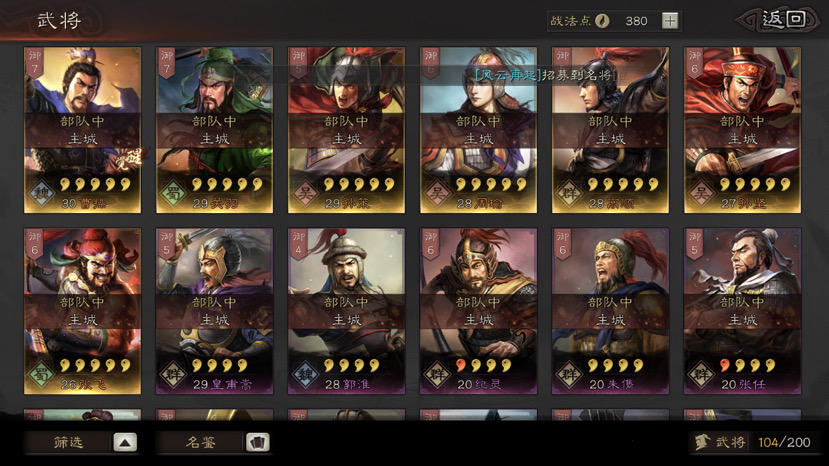Open the green-robed 关羽 level 29 card
This screenshot has height=466, width=829.
click(215, 130)
